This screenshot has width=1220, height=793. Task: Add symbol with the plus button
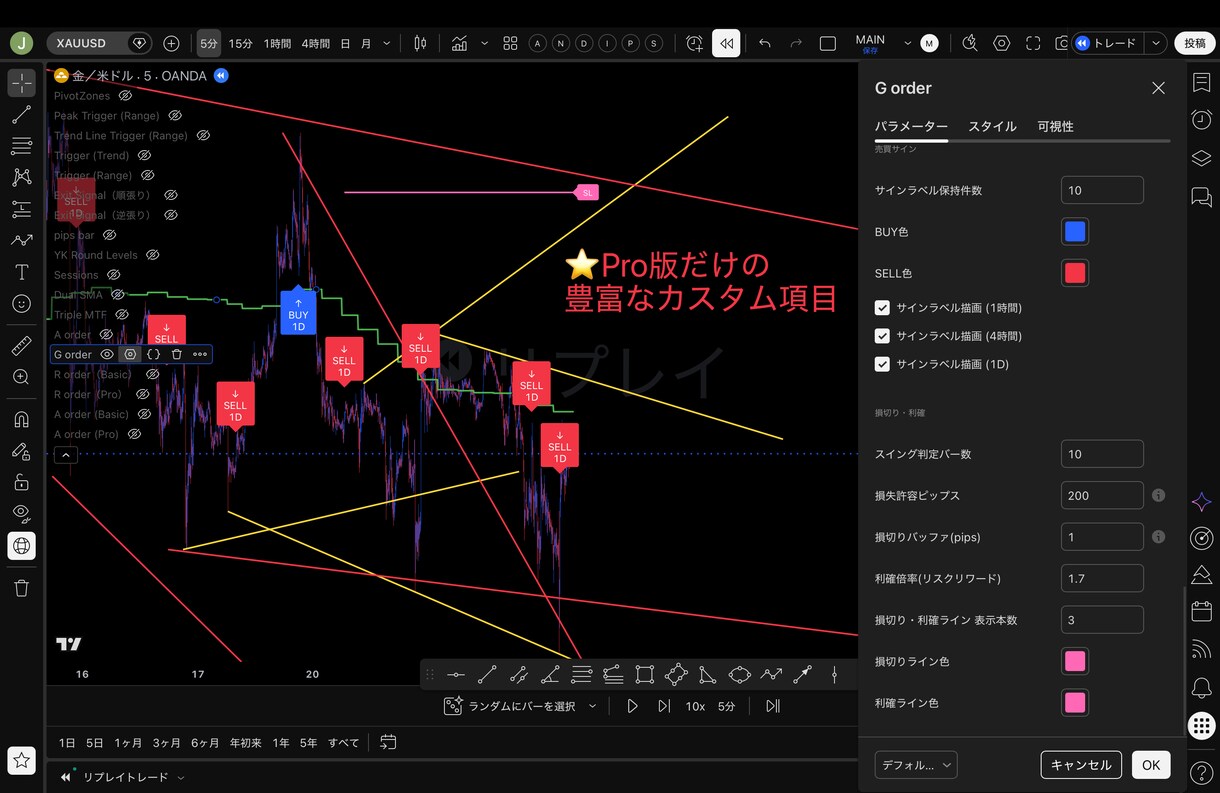171,43
